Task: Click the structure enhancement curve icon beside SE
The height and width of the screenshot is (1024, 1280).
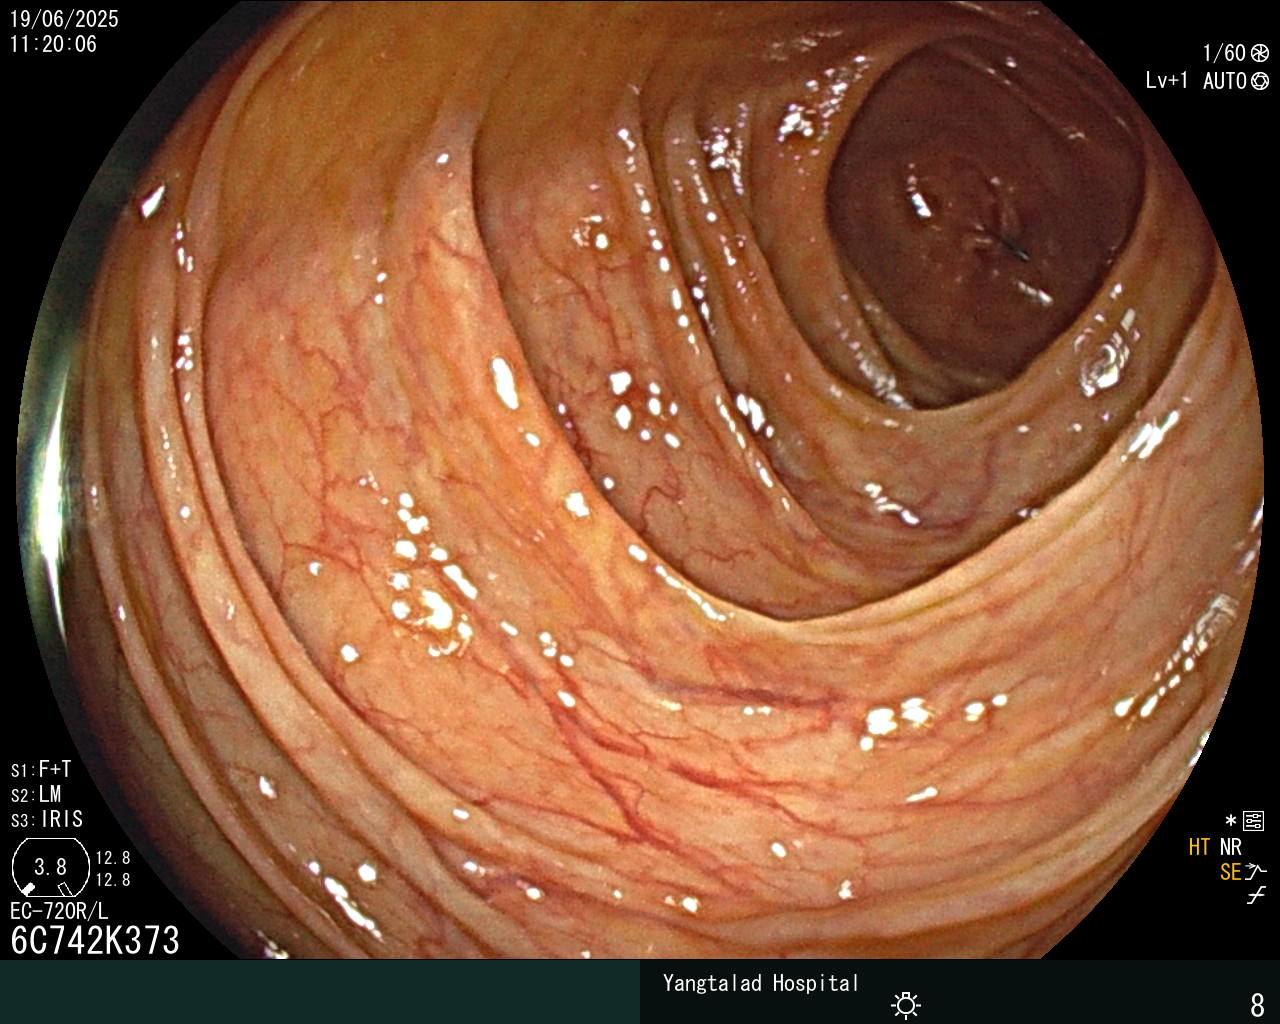Action: coord(1256,872)
